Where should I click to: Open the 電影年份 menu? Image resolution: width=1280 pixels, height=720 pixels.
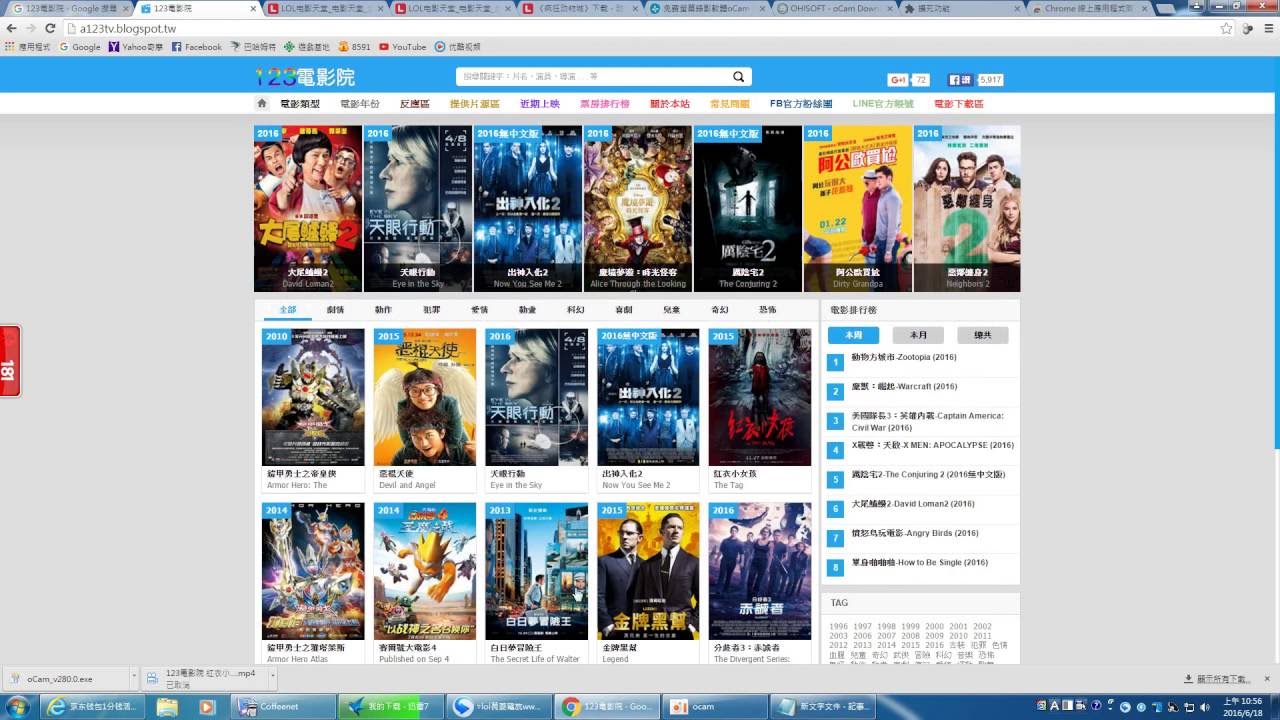pos(360,103)
